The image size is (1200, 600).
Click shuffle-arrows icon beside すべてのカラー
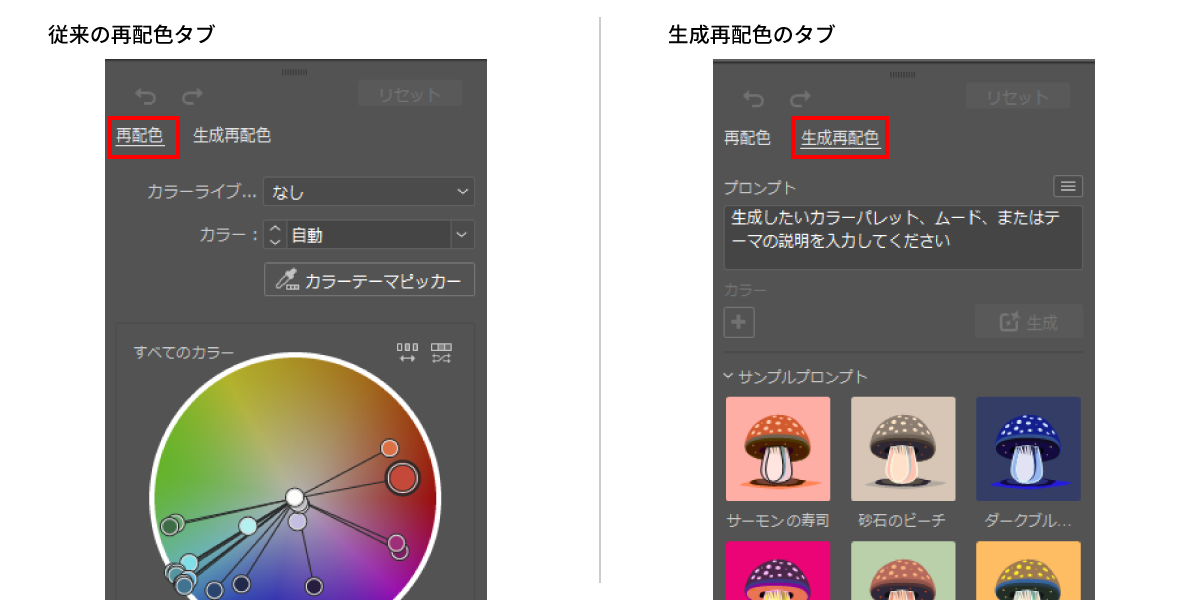[x=441, y=352]
